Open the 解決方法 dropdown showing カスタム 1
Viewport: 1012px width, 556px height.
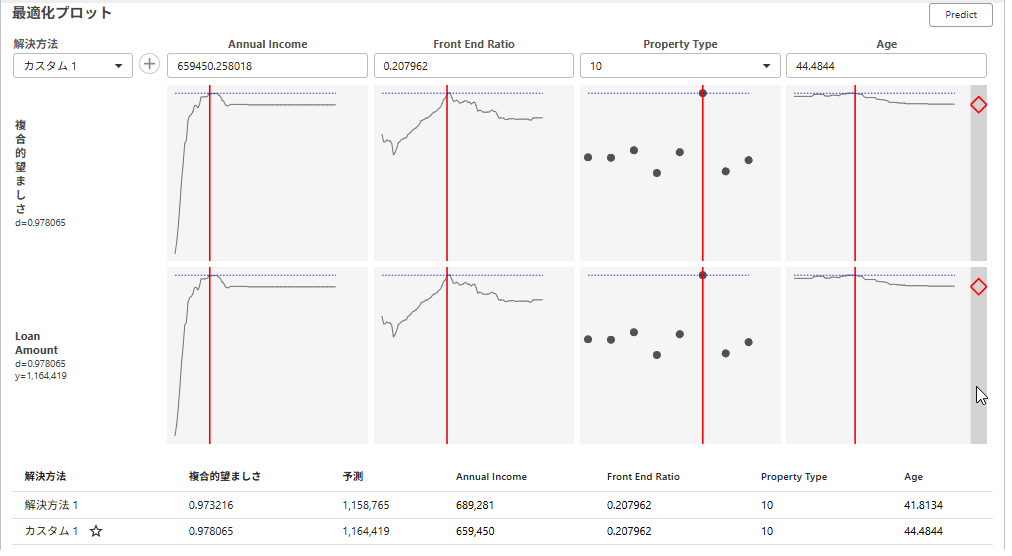[x=72, y=66]
